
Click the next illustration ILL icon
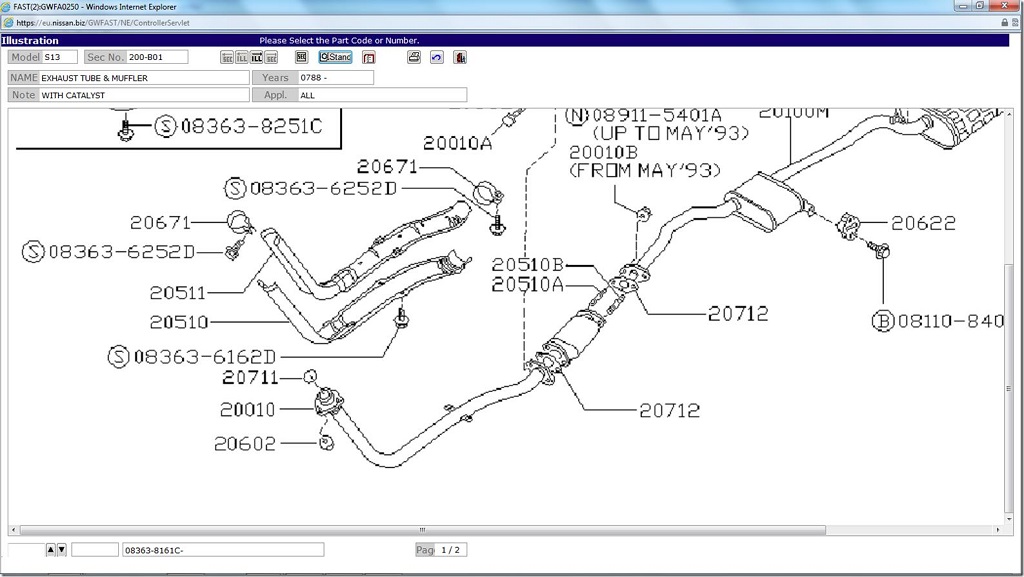(x=256, y=58)
